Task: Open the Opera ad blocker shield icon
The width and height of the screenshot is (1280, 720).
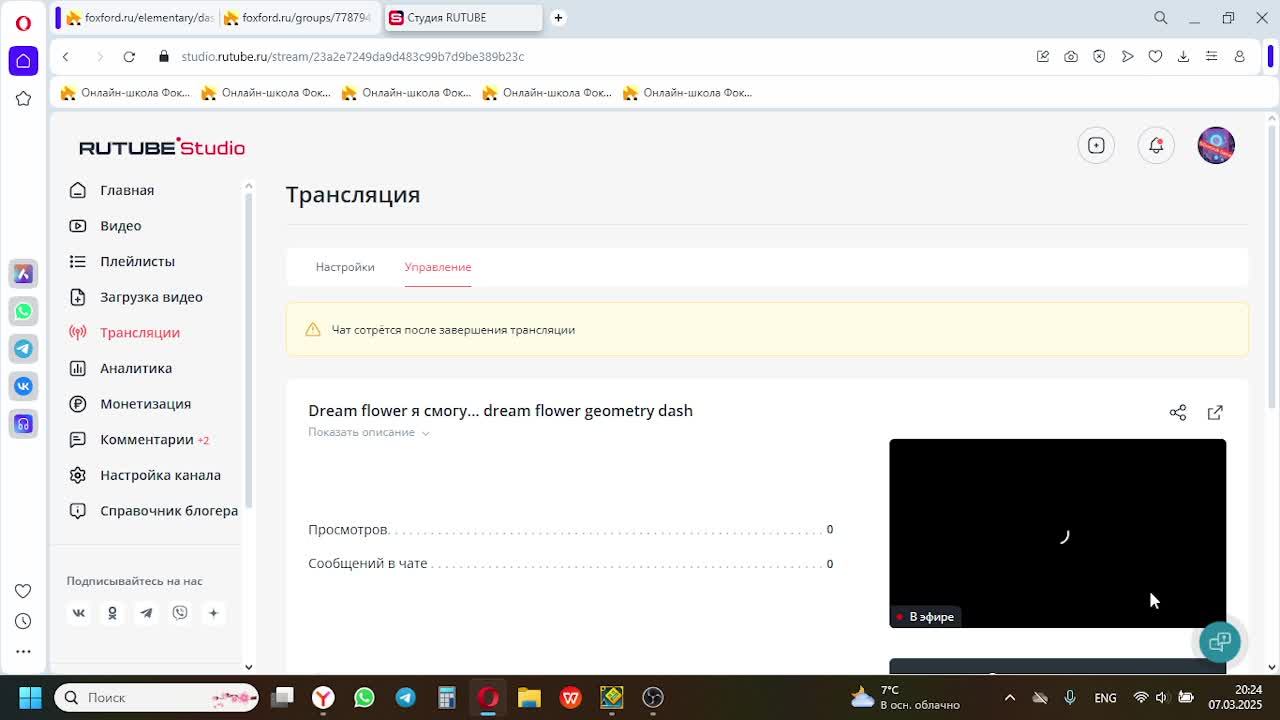Action: pyautogui.click(x=1099, y=57)
